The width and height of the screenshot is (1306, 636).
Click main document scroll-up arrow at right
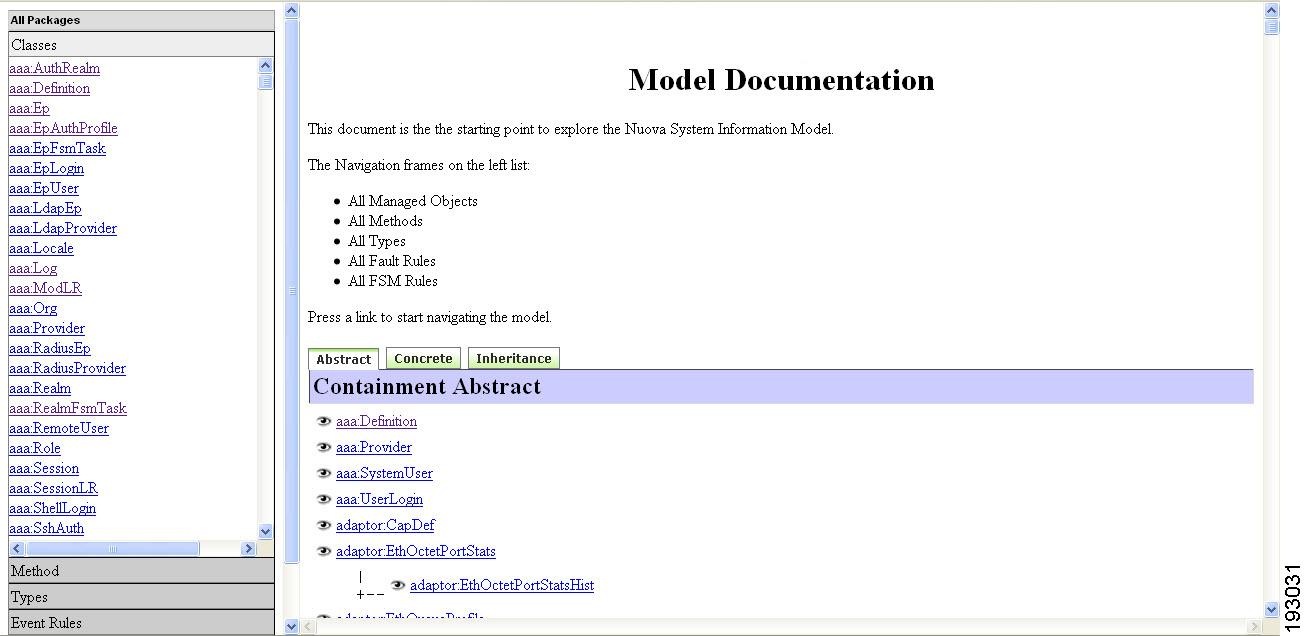point(1272,11)
